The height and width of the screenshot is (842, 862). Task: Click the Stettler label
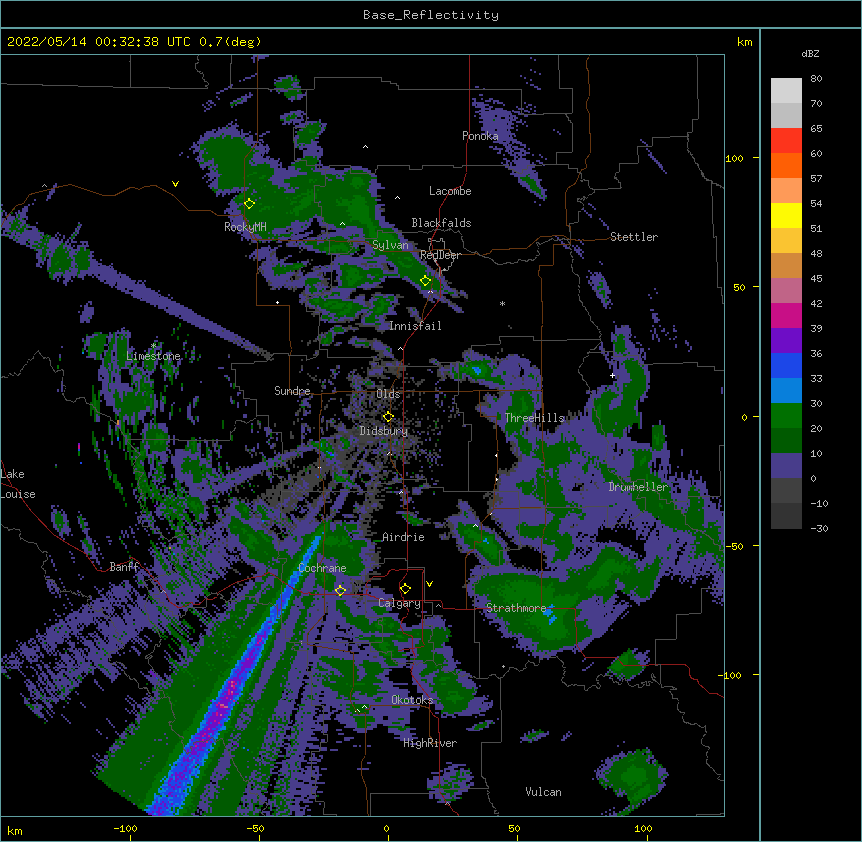(x=634, y=237)
